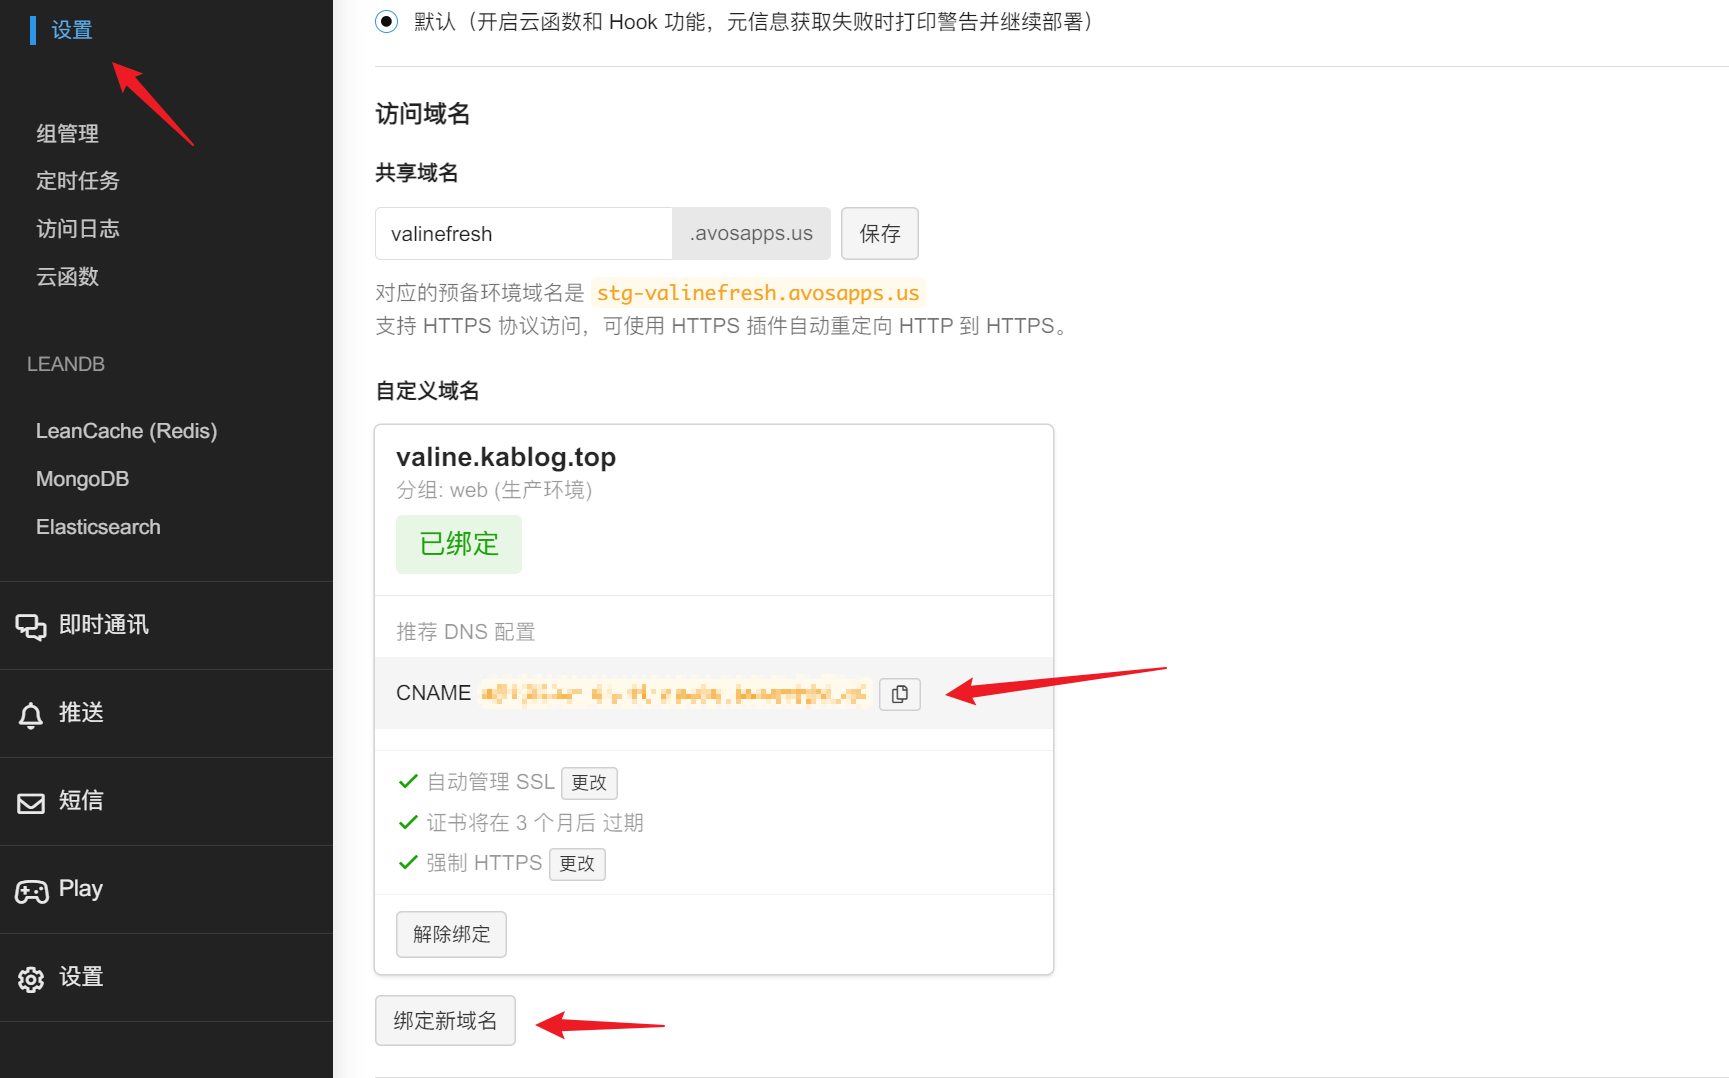The height and width of the screenshot is (1078, 1729).
Task: Click the shared domain name input field
Action: click(x=523, y=234)
